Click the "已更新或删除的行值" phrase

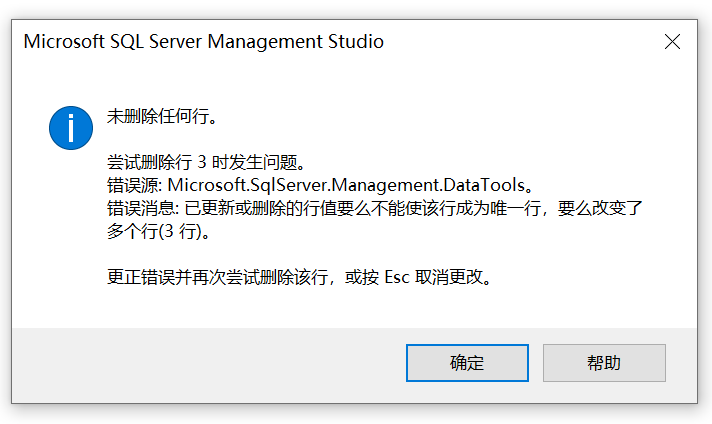tap(265, 208)
